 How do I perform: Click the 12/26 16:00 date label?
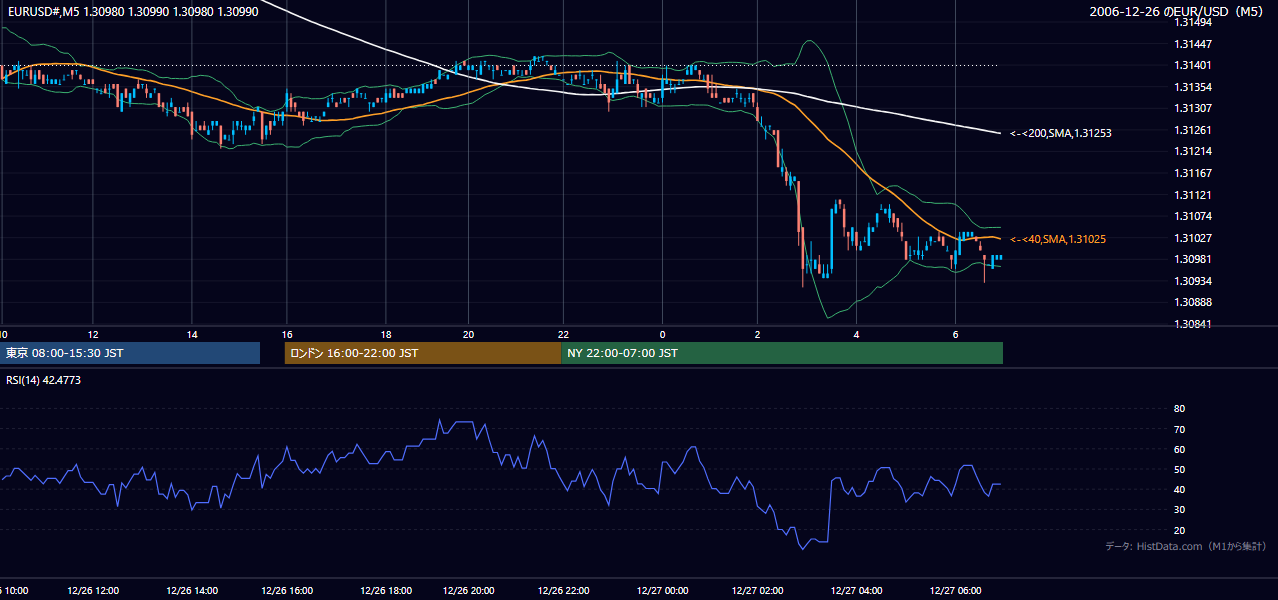[x=286, y=591]
